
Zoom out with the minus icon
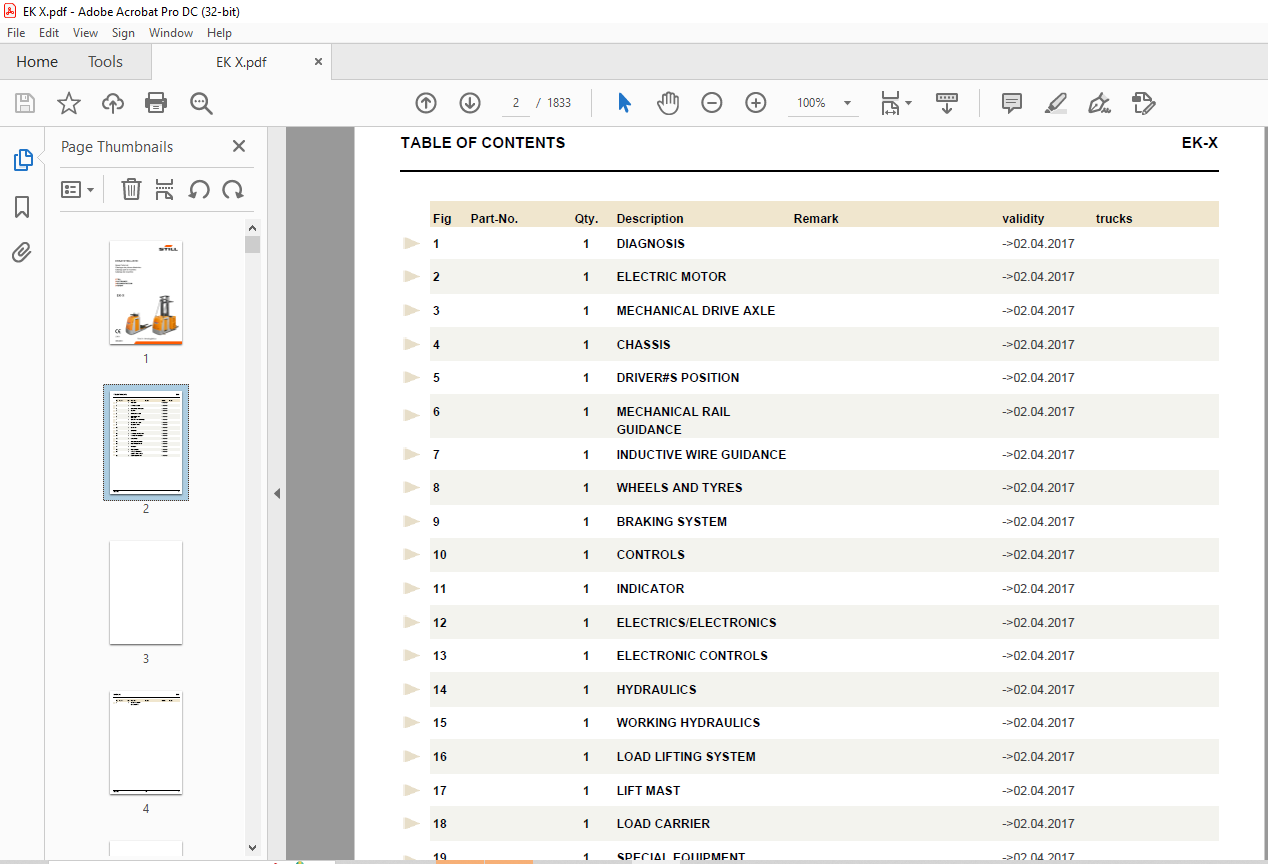click(712, 103)
